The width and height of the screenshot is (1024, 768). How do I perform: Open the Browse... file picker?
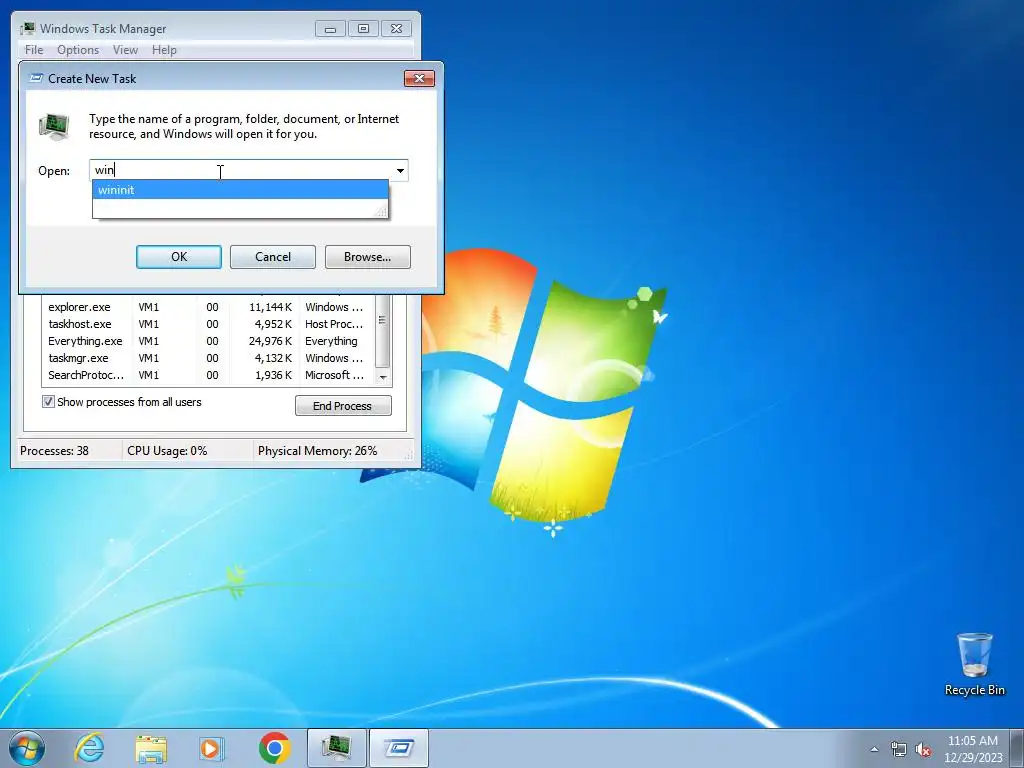pos(368,257)
